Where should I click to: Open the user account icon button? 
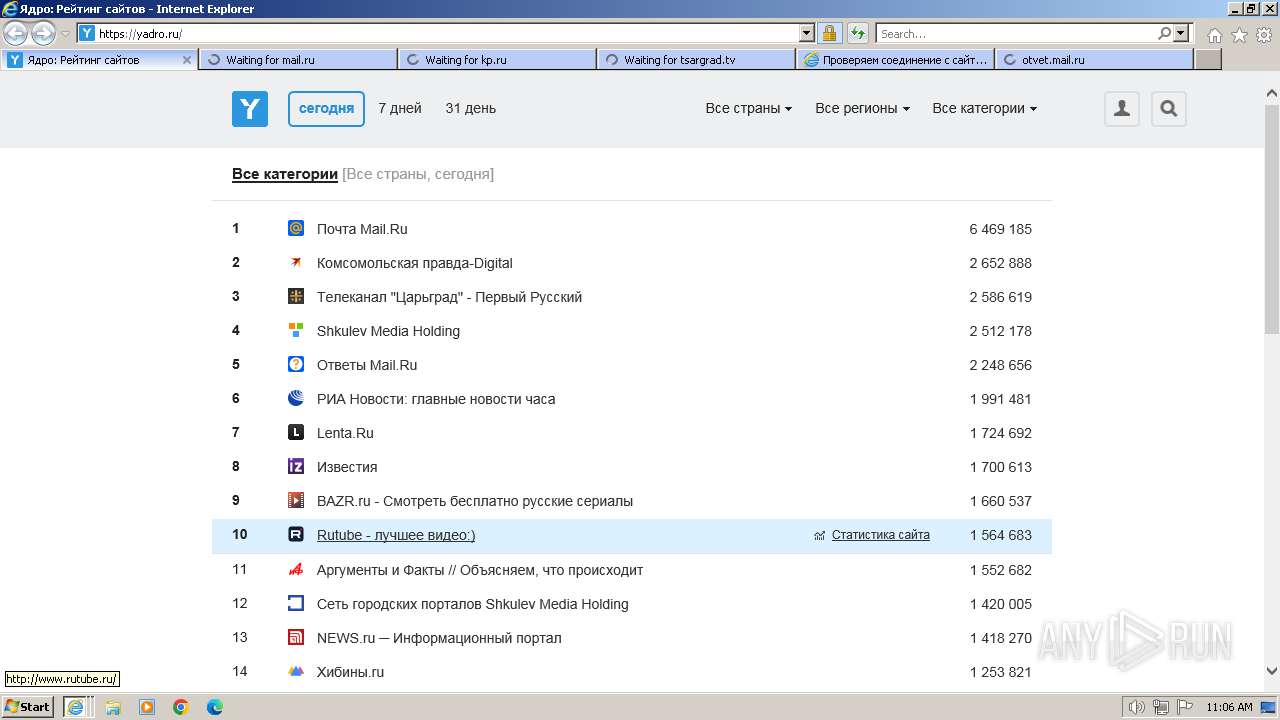point(1122,109)
